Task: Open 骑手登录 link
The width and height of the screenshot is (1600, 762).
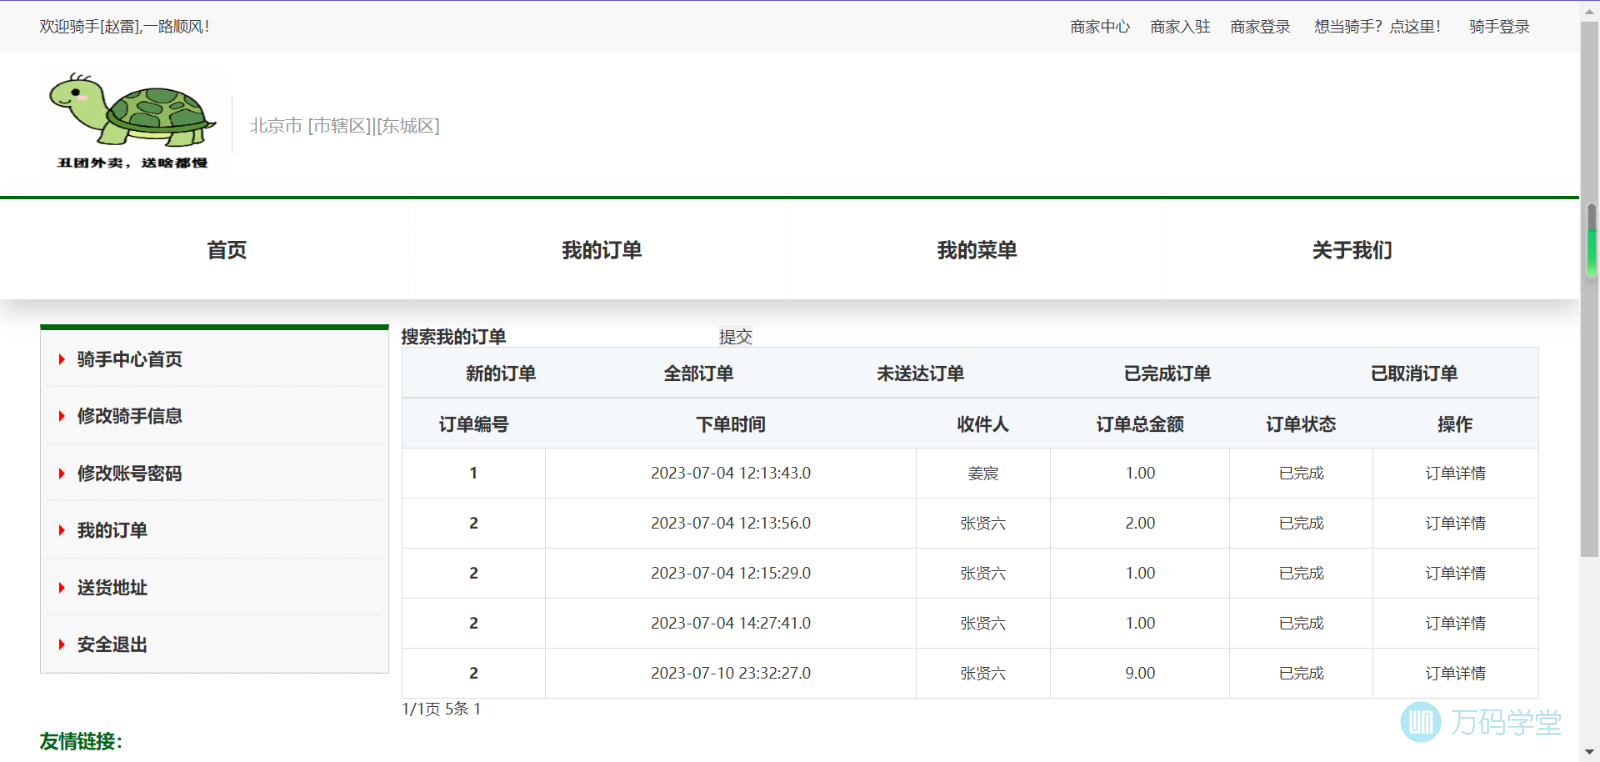Action: (1499, 27)
